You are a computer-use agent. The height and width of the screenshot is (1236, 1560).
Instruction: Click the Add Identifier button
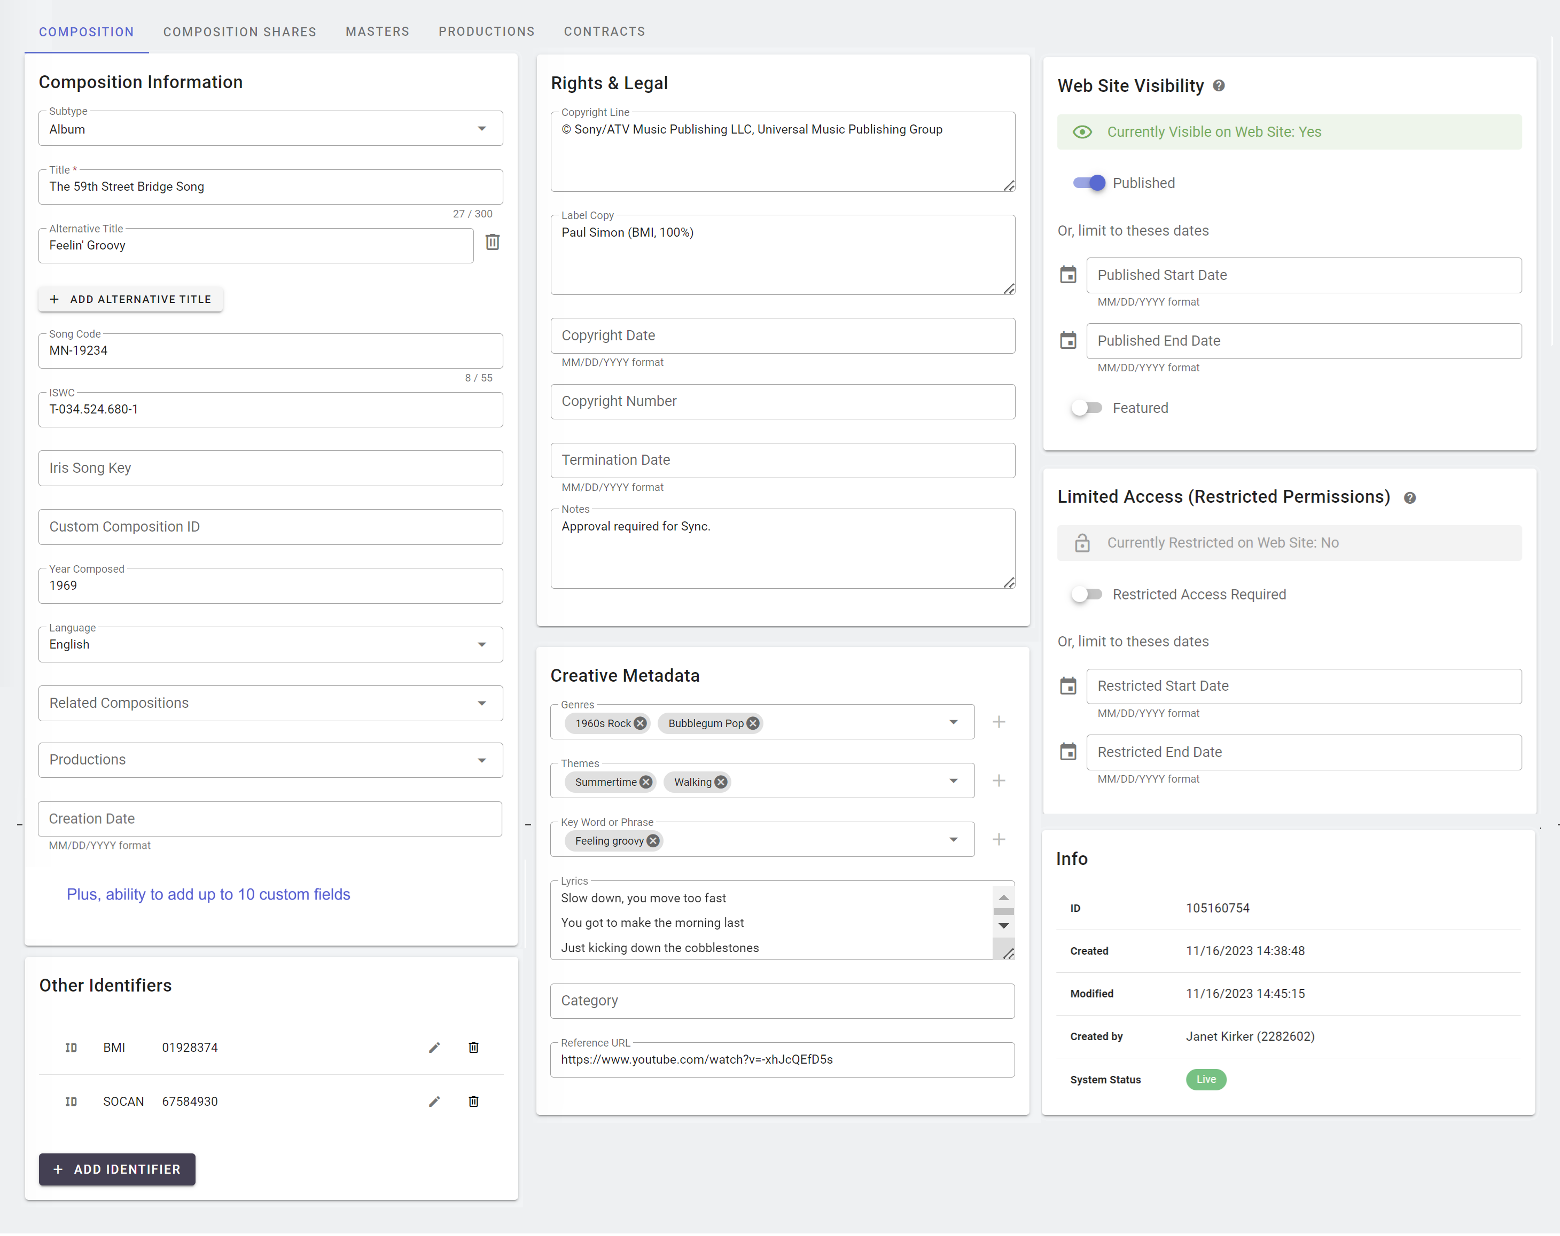coord(117,1170)
